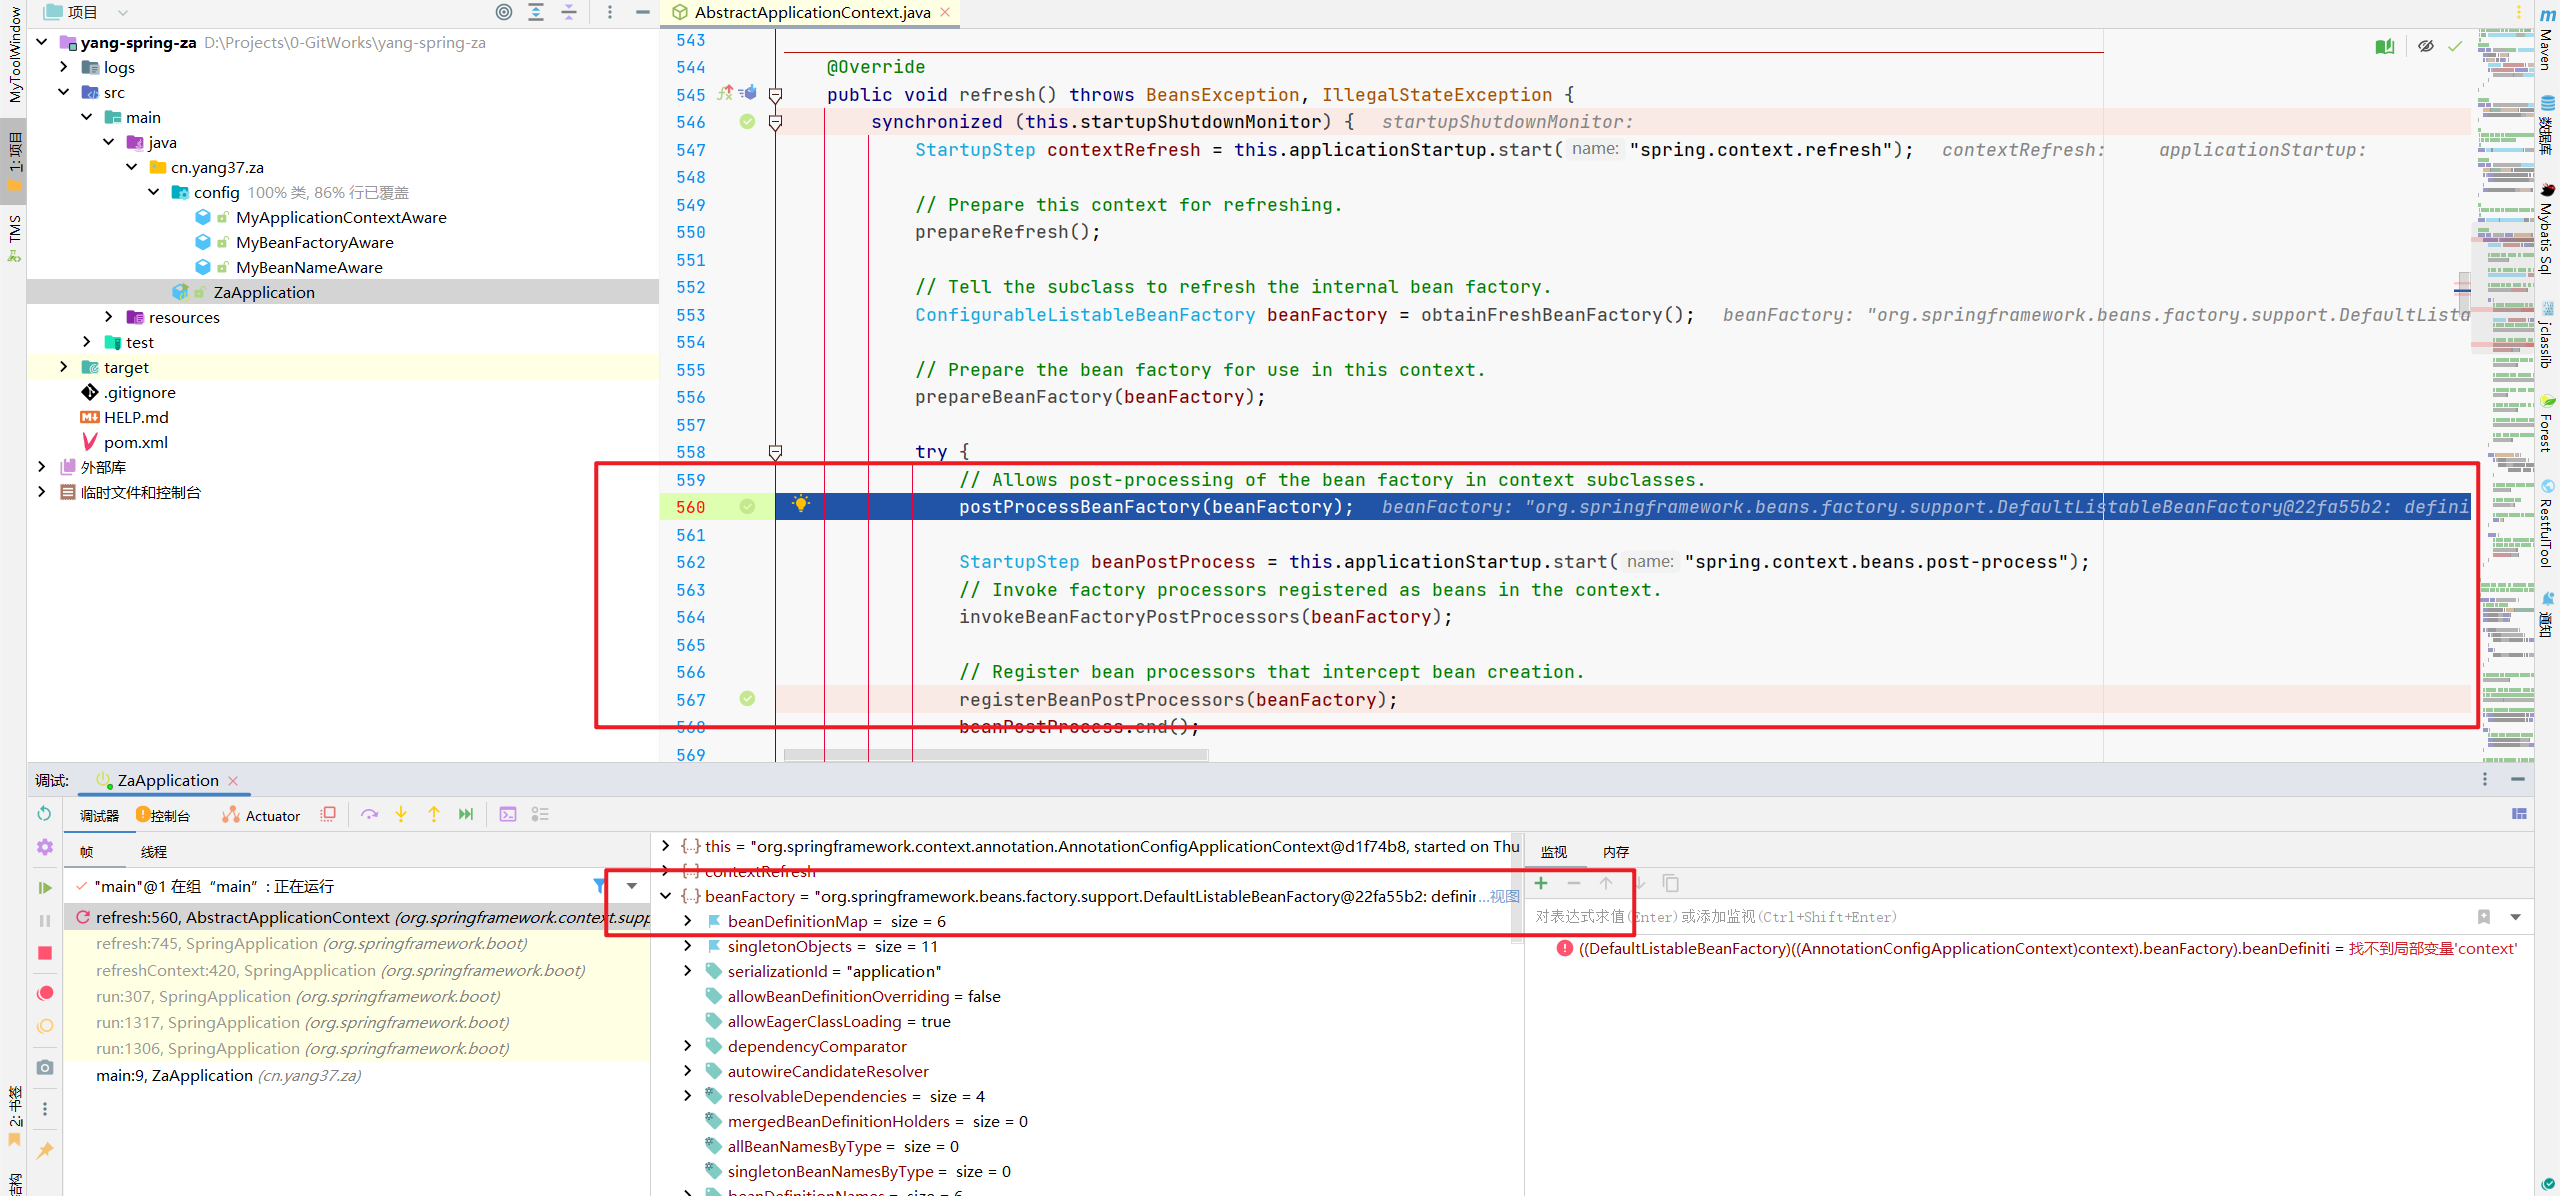
Task: Open the .gitignore file
Action: coord(140,392)
